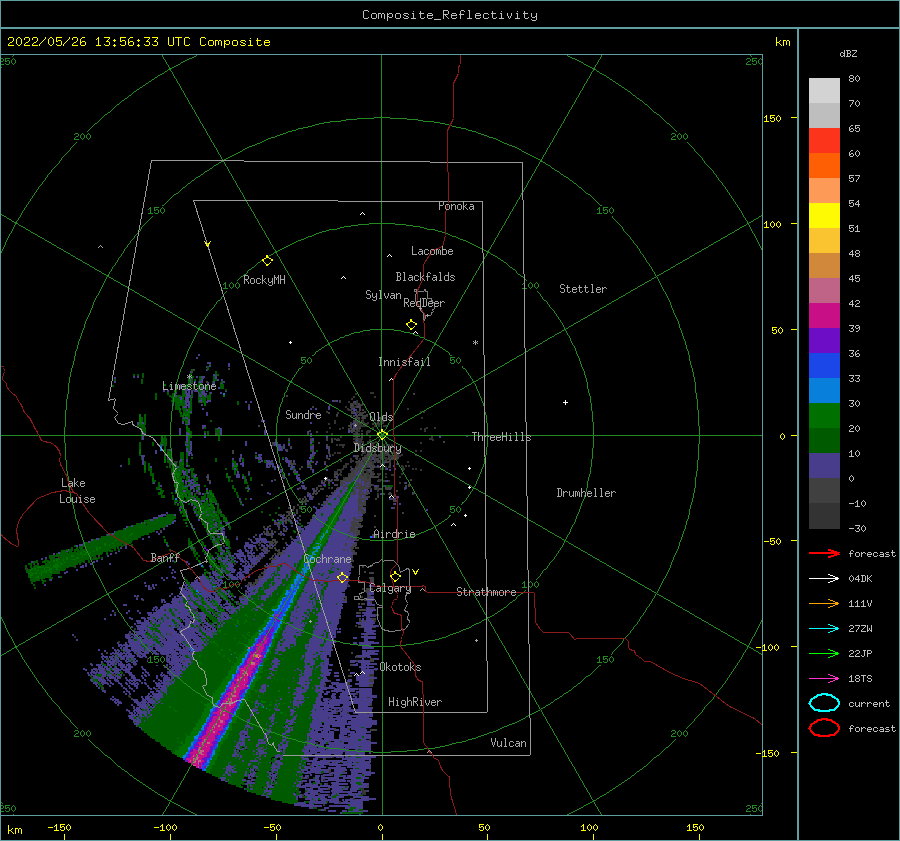The width and height of the screenshot is (900, 841).
Task: Click the Composite_Reflectivity title
Action: [449, 15]
